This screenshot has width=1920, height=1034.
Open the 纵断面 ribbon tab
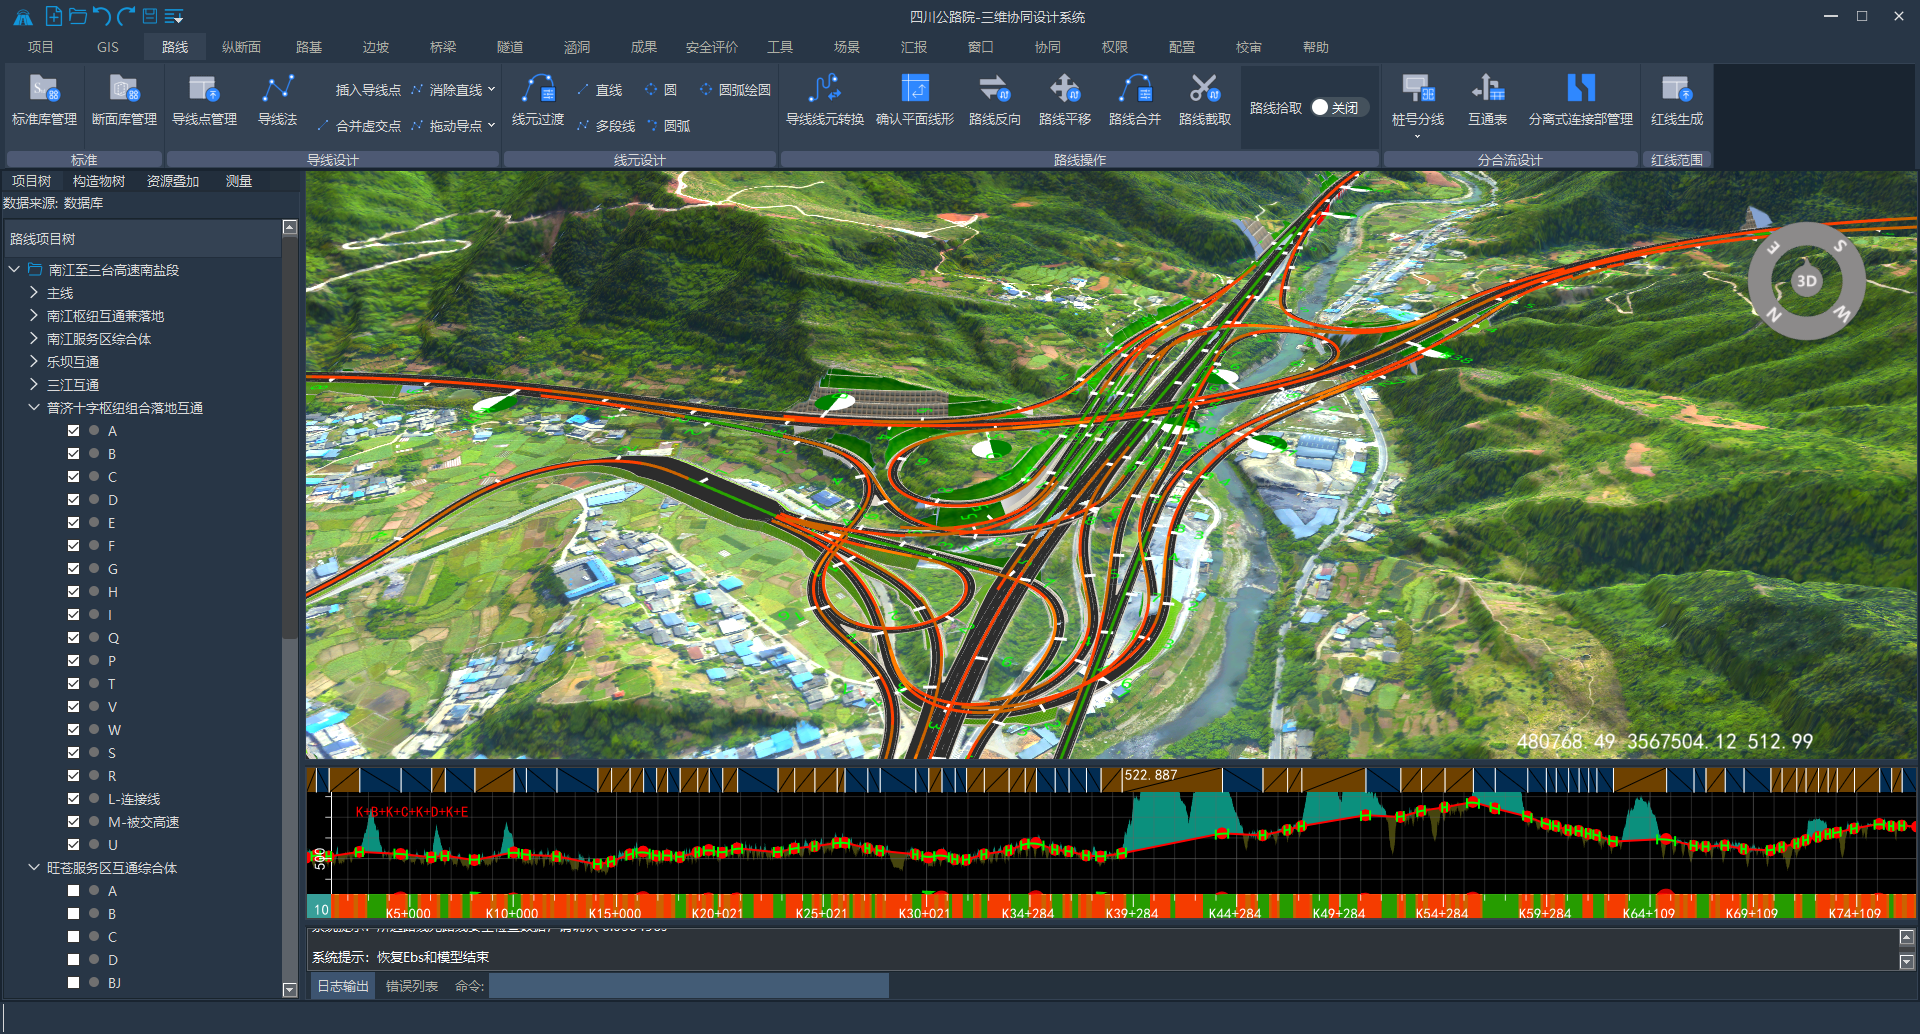[241, 47]
